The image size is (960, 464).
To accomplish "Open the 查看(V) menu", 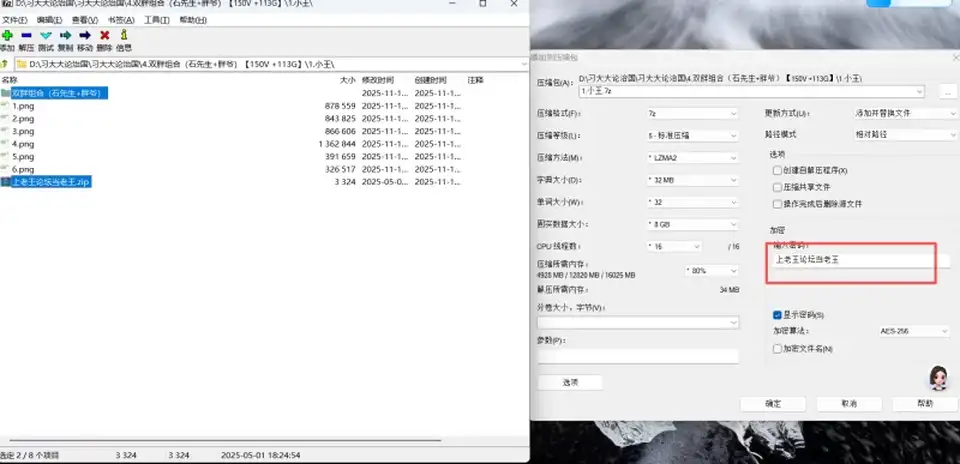I will pos(84,20).
